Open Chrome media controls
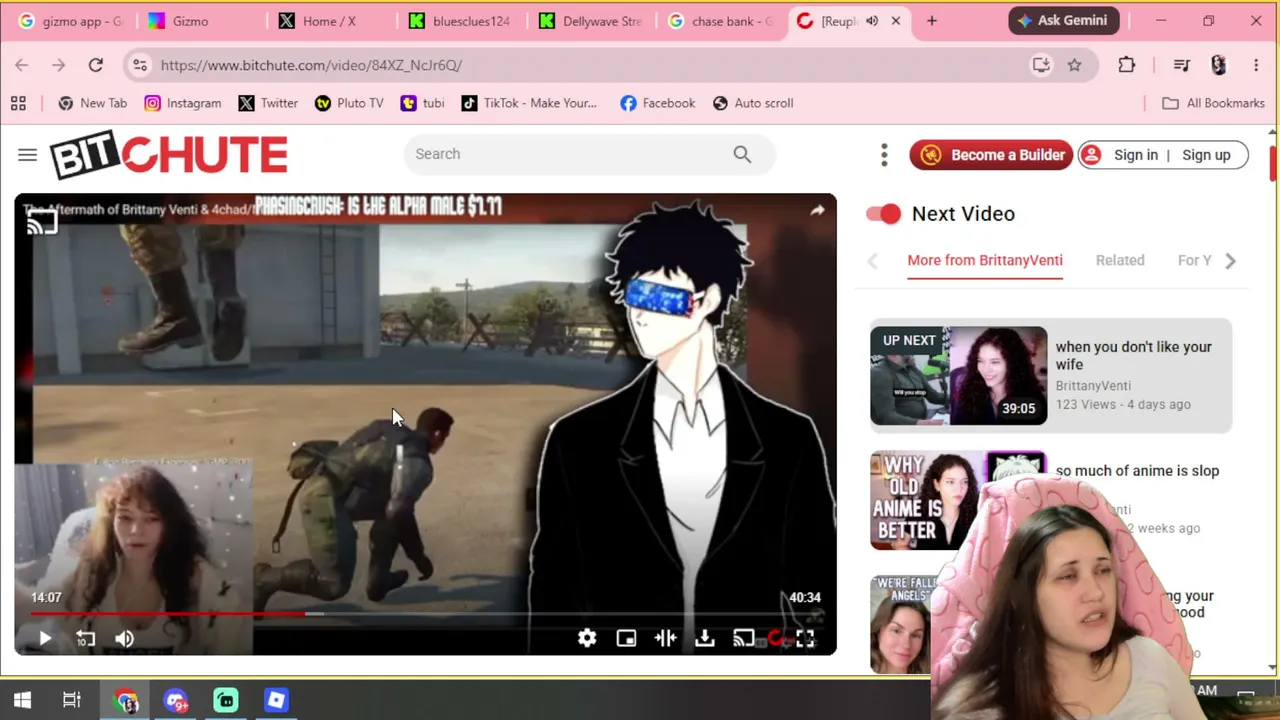 coord(1182,65)
